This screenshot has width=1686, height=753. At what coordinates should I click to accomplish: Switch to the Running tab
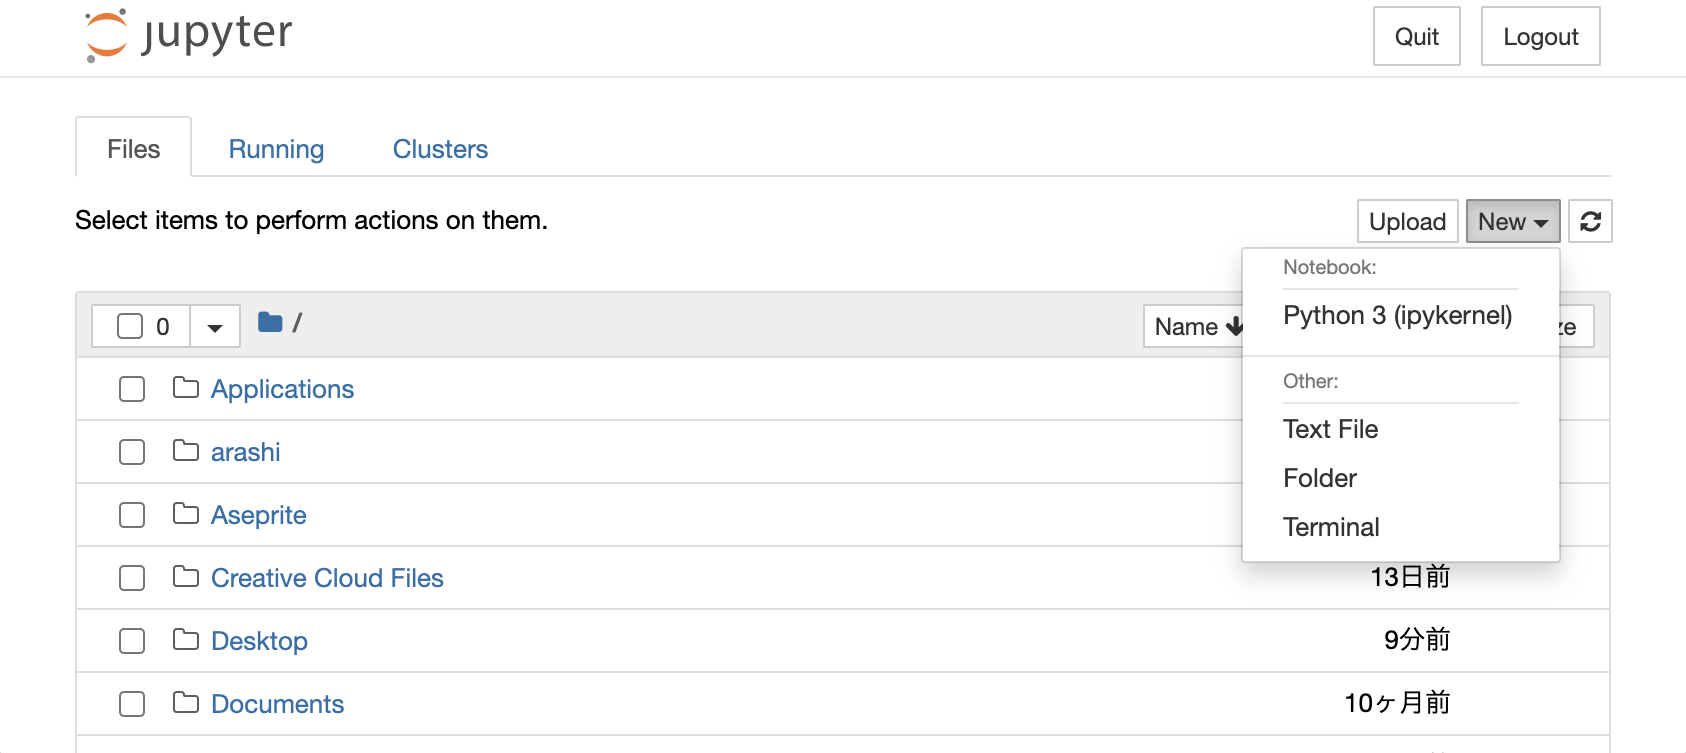click(x=276, y=148)
